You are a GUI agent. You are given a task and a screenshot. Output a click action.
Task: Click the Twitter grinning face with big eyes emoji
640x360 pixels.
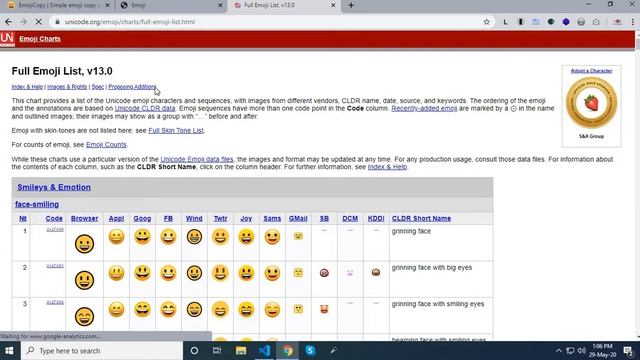click(x=220, y=273)
